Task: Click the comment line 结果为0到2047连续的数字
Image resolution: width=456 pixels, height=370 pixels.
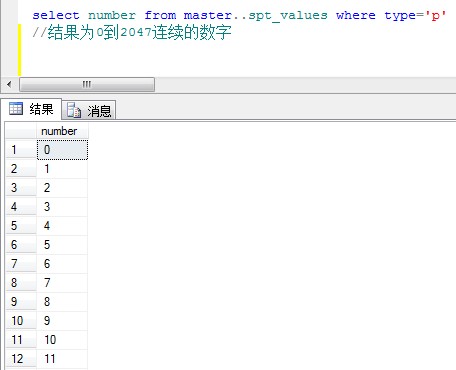Action: (132, 32)
